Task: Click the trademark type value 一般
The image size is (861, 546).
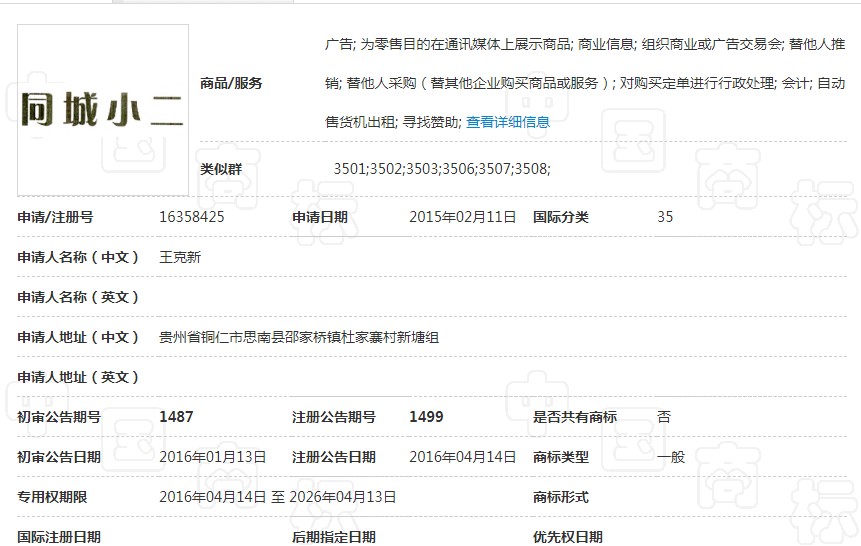Action: click(671, 457)
